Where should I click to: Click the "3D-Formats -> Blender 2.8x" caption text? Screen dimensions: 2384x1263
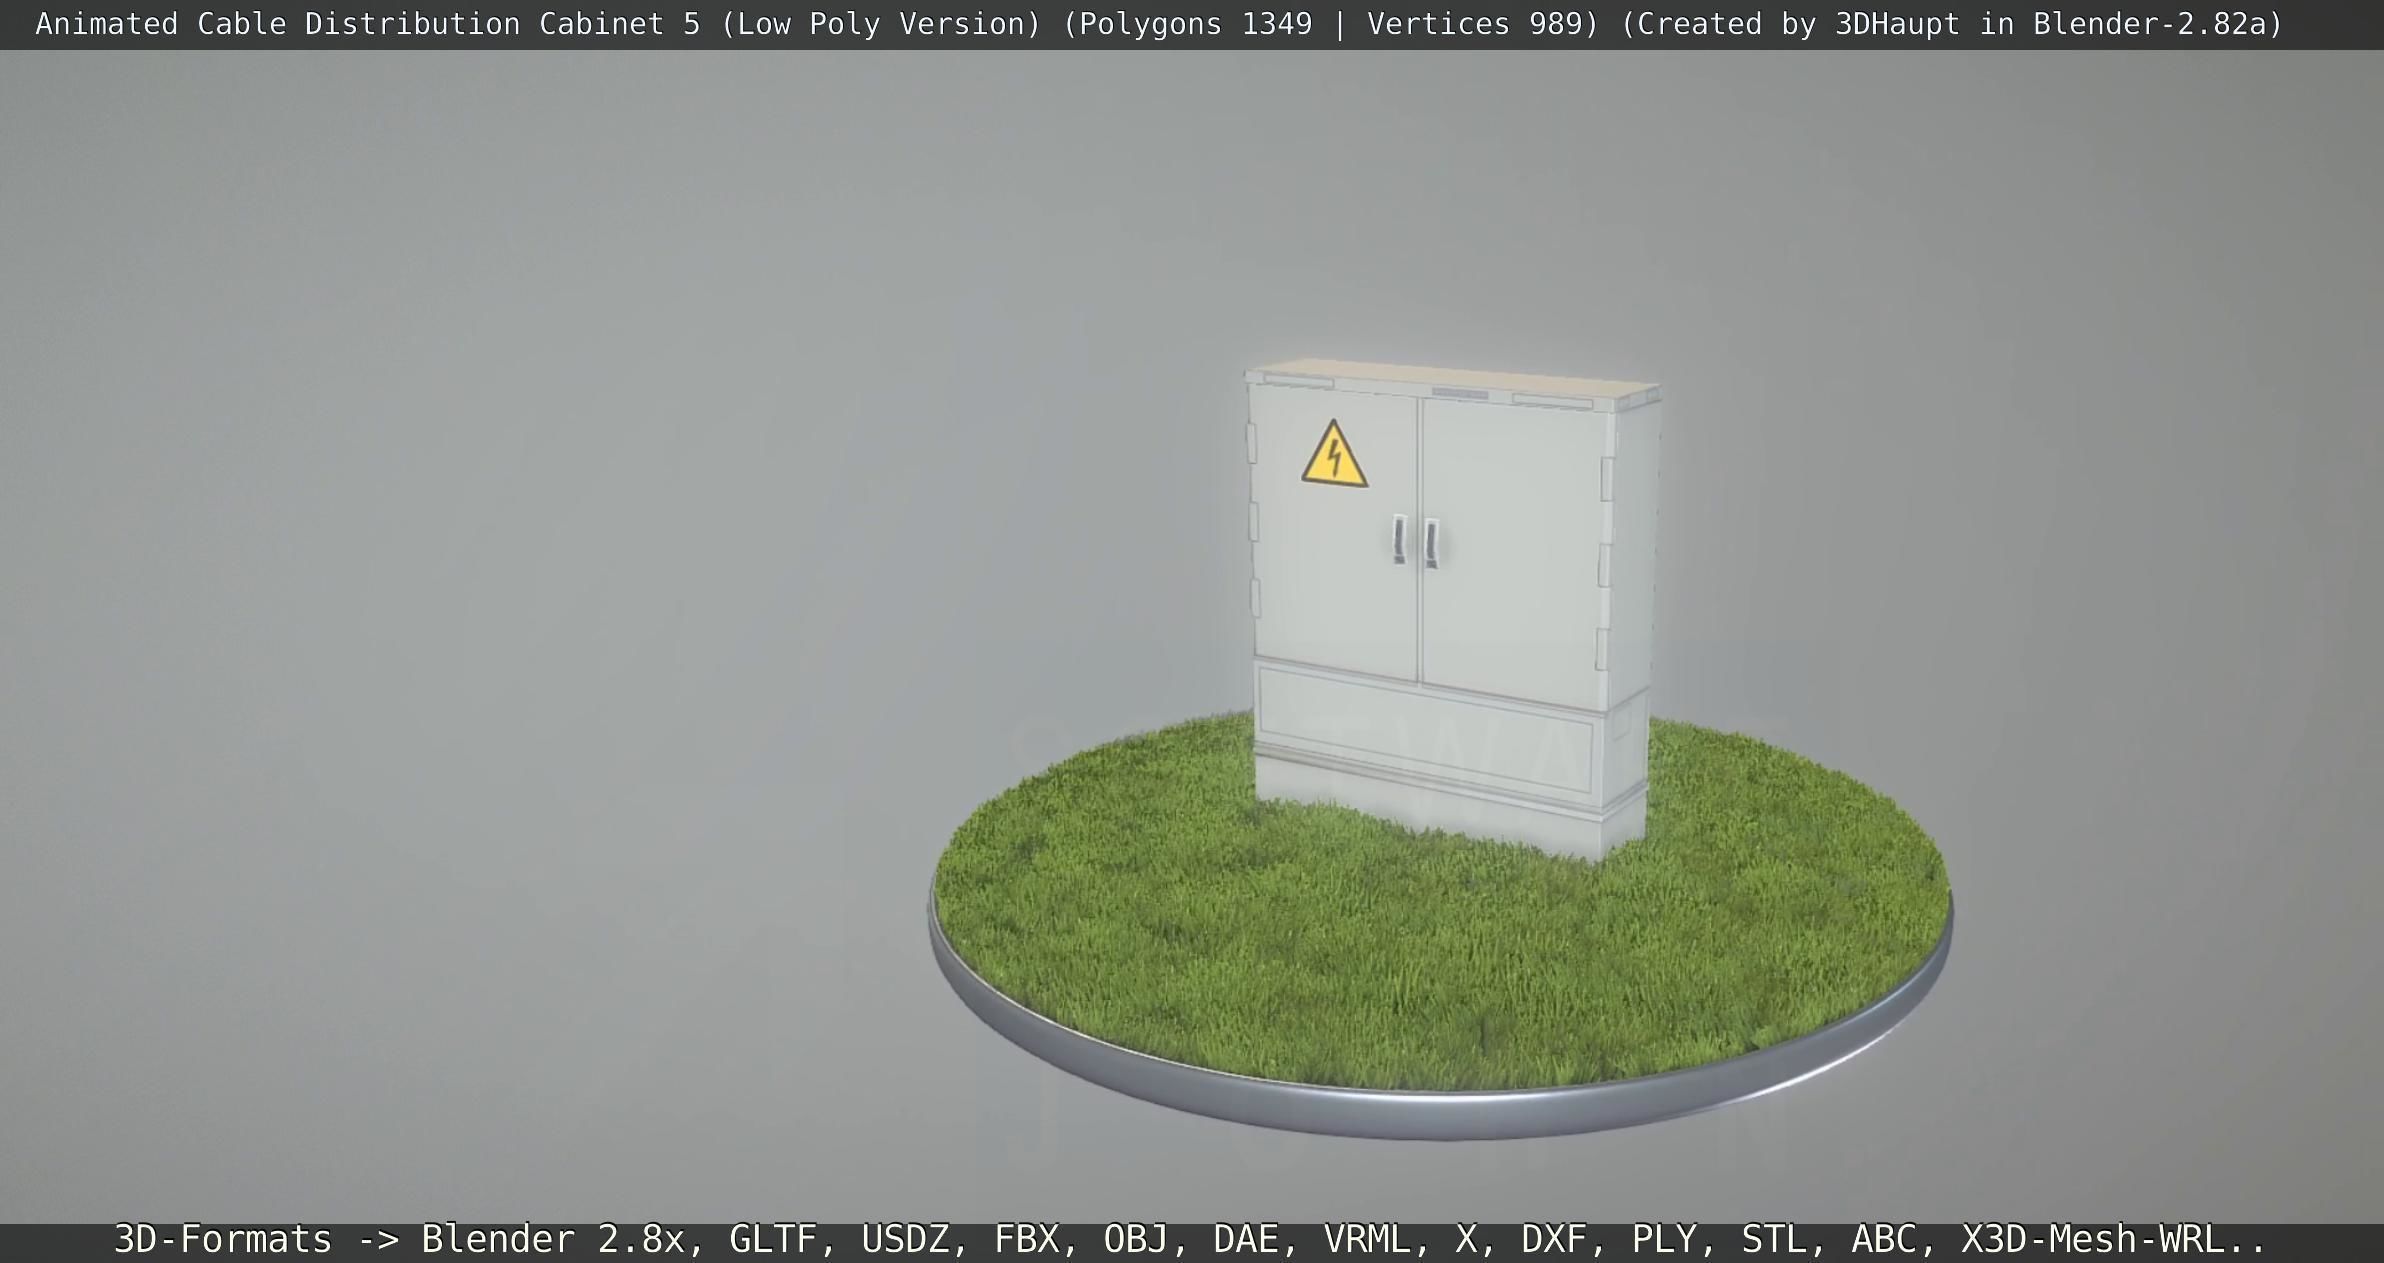click(400, 1240)
